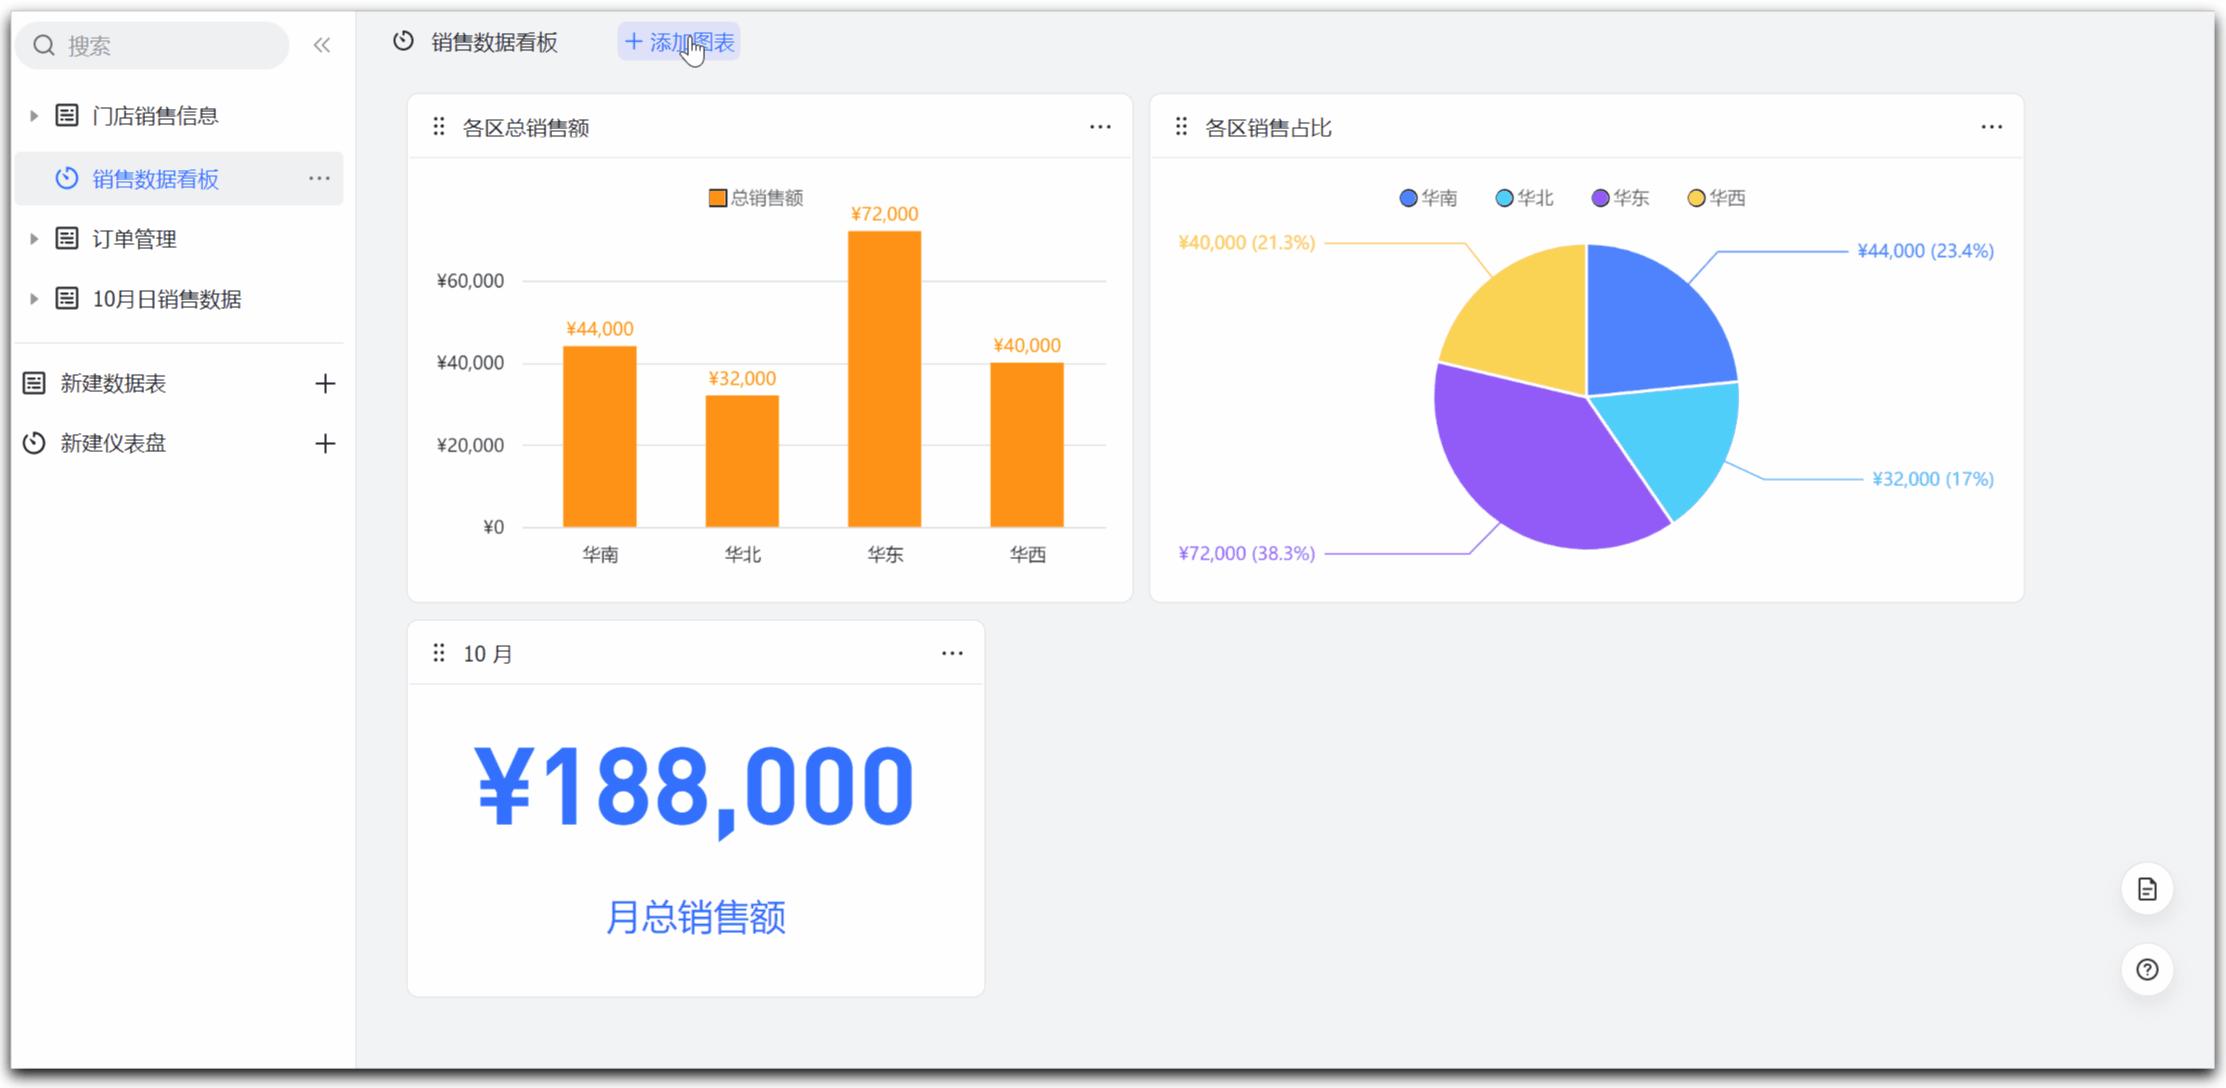Click the plus icon next to 新建数据表
The image size is (2226, 1088).
pyautogui.click(x=325, y=384)
